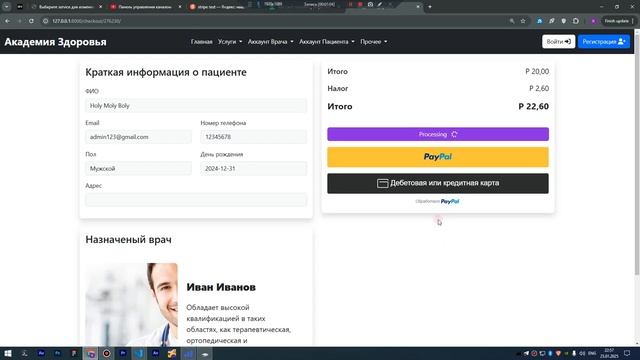Viewport: 640px width, 360px height.
Task: Open a new browser tab with the plus icon
Action: click(x=430, y=7)
